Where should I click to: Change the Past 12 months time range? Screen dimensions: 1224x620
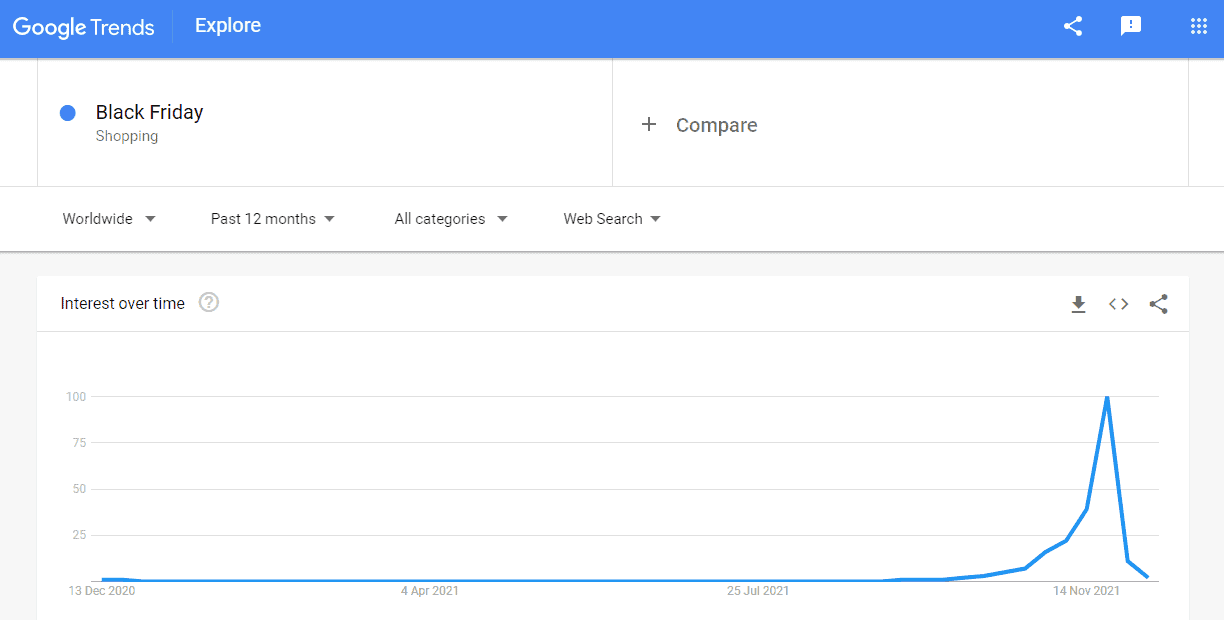click(x=272, y=219)
